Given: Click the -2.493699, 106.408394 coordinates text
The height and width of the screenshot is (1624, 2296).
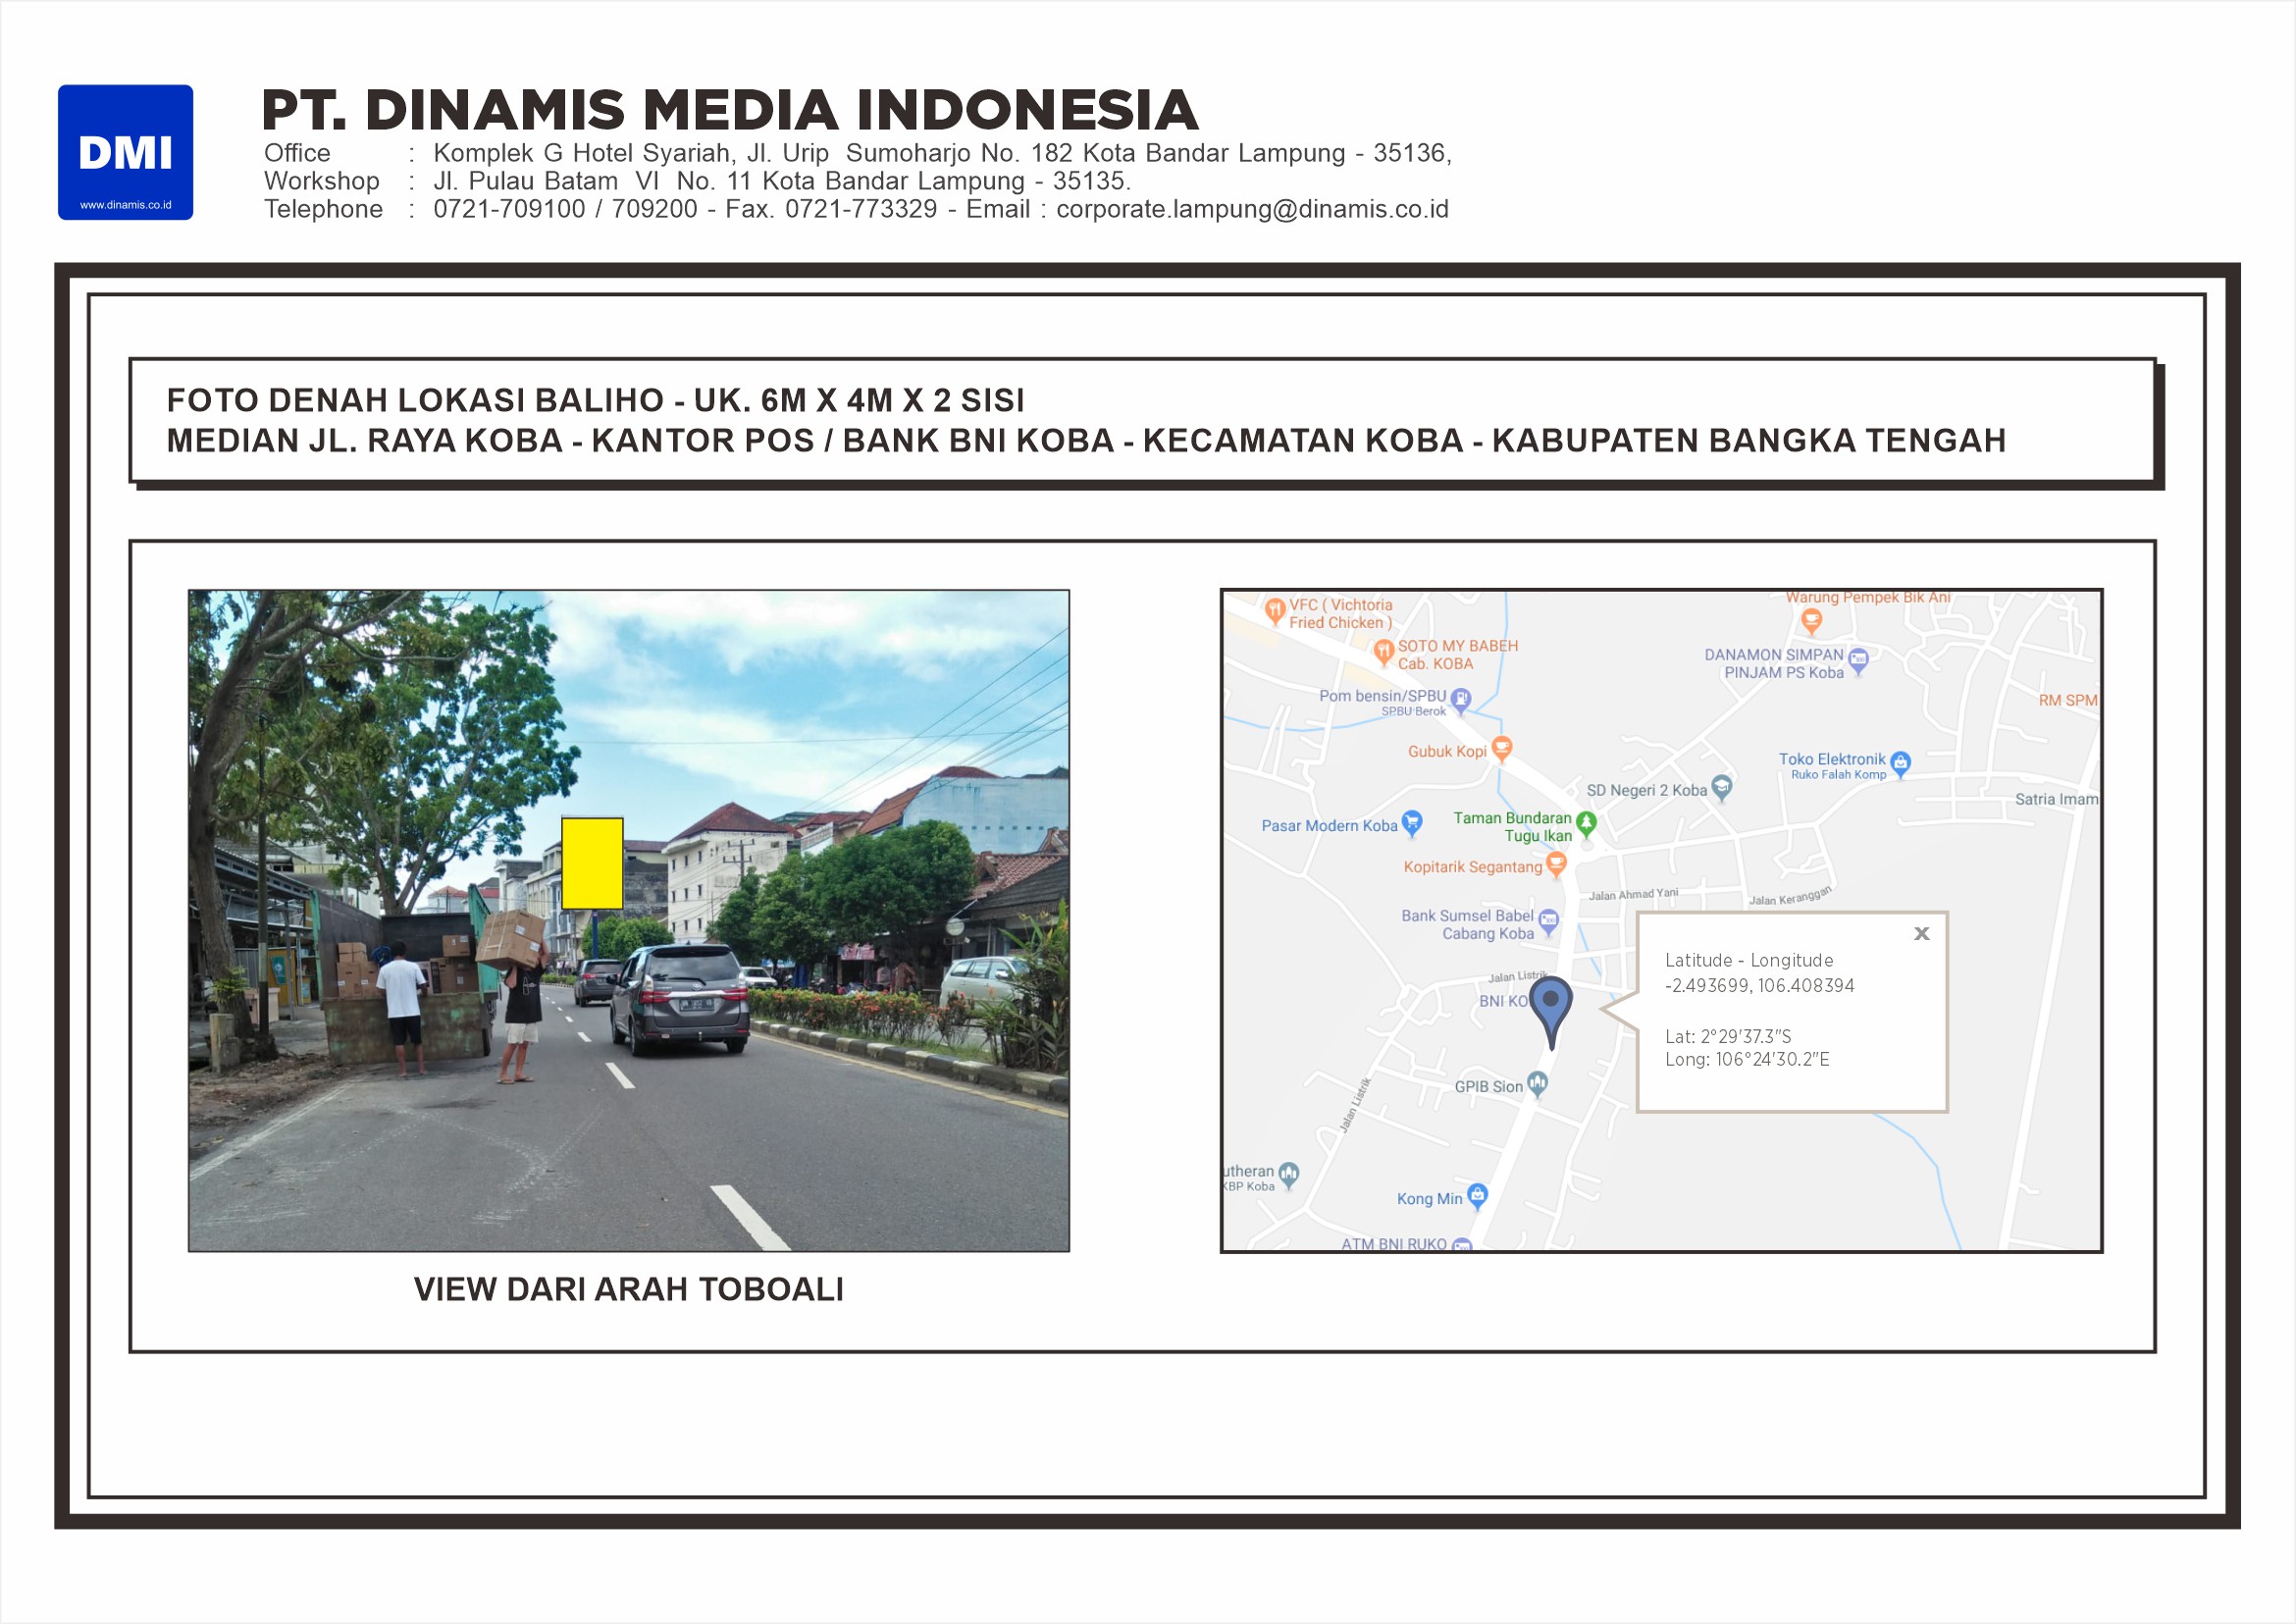Looking at the screenshot, I should (1759, 986).
